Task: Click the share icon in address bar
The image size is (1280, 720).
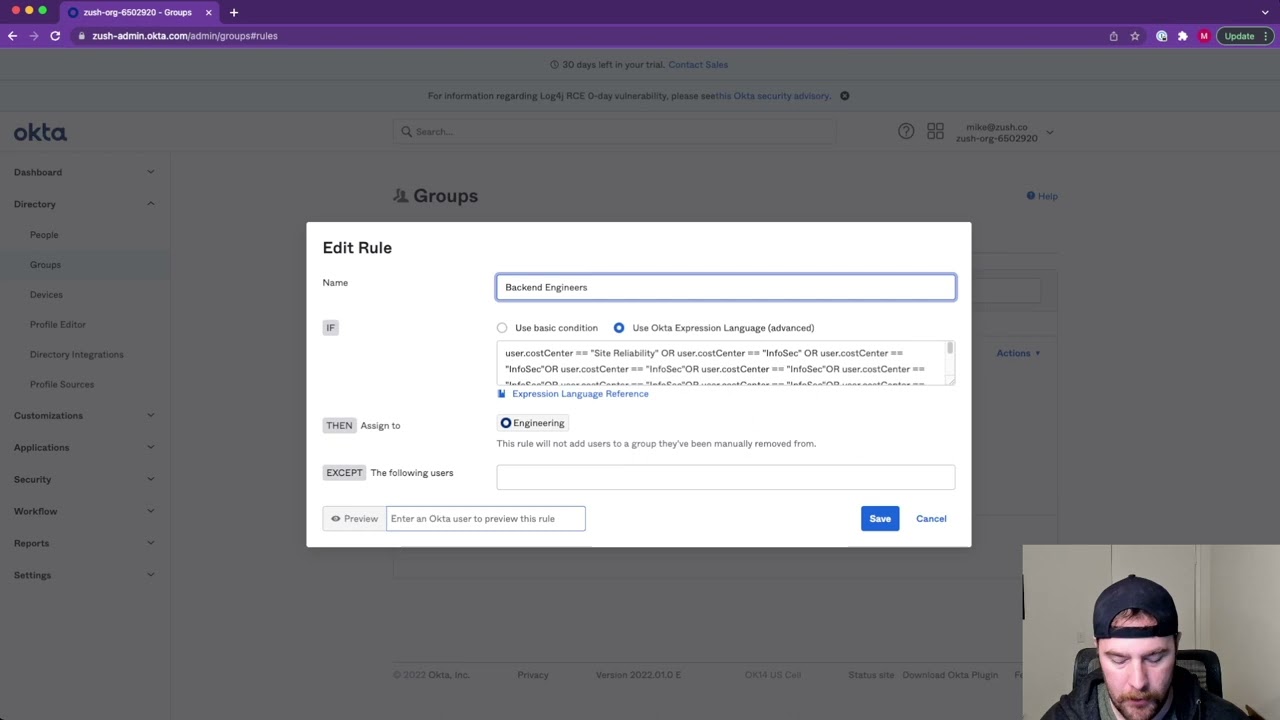Action: (x=1113, y=36)
